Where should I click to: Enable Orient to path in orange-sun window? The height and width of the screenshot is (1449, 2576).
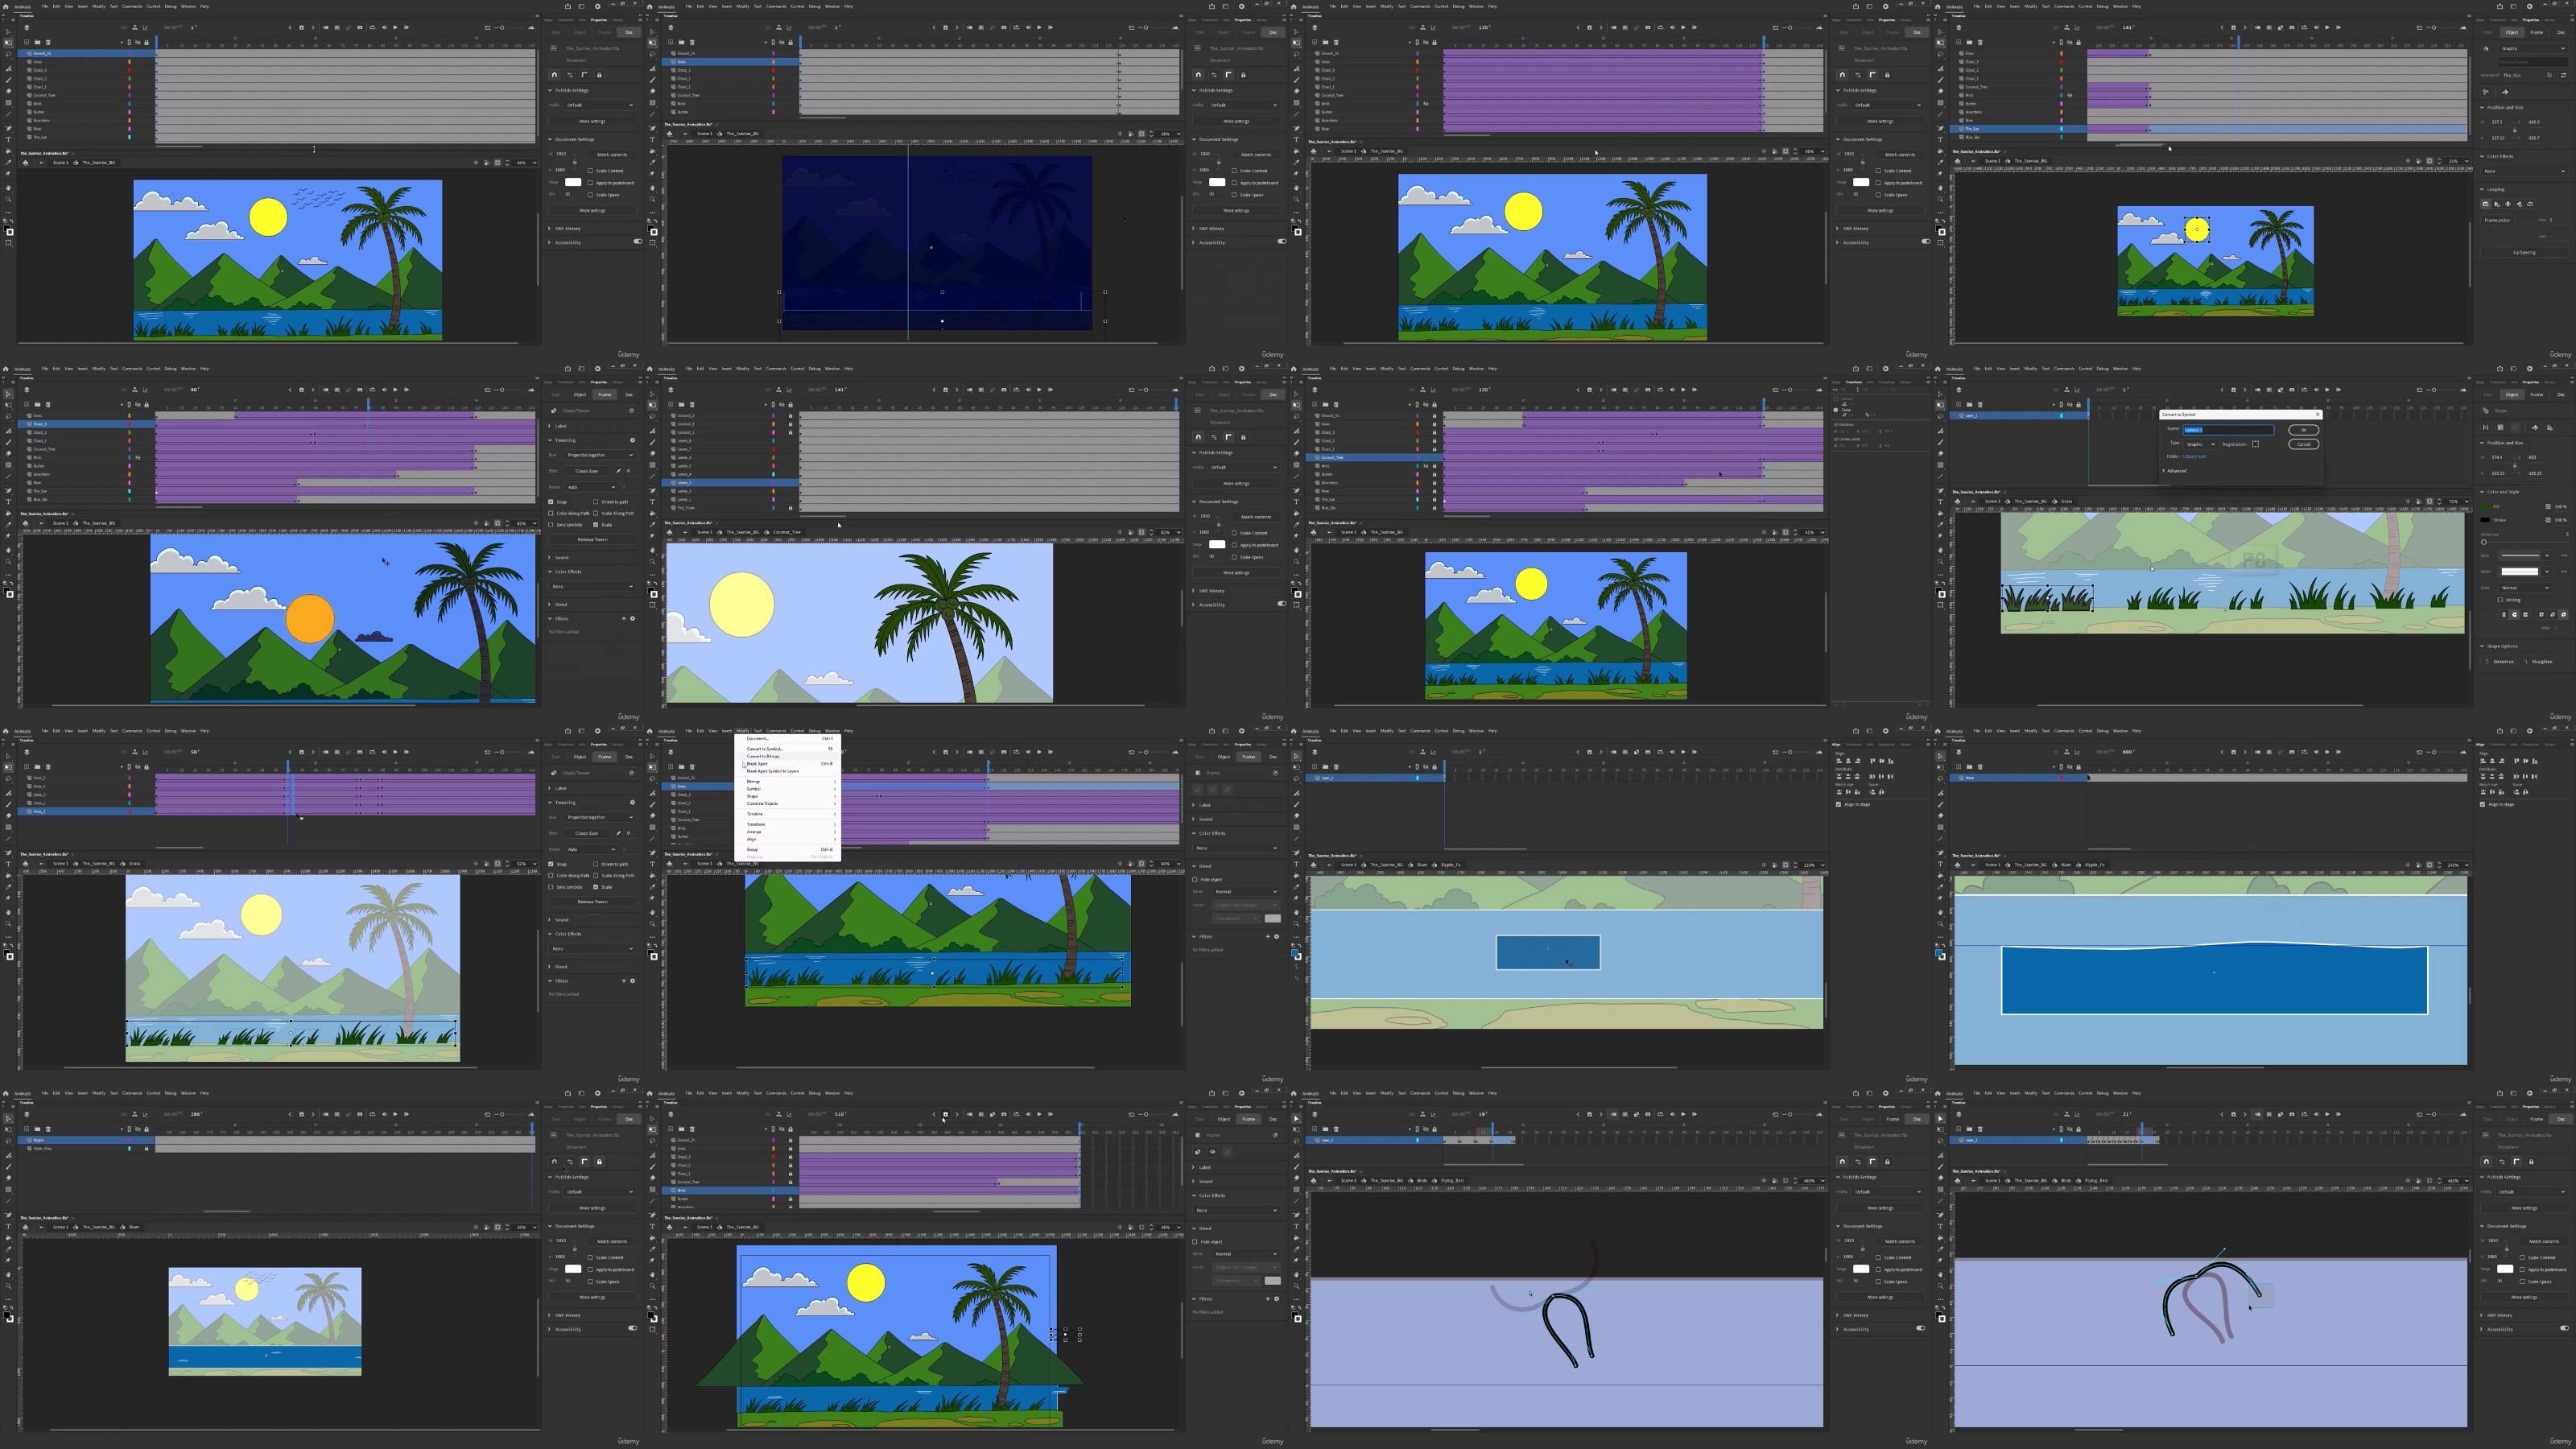(x=596, y=502)
